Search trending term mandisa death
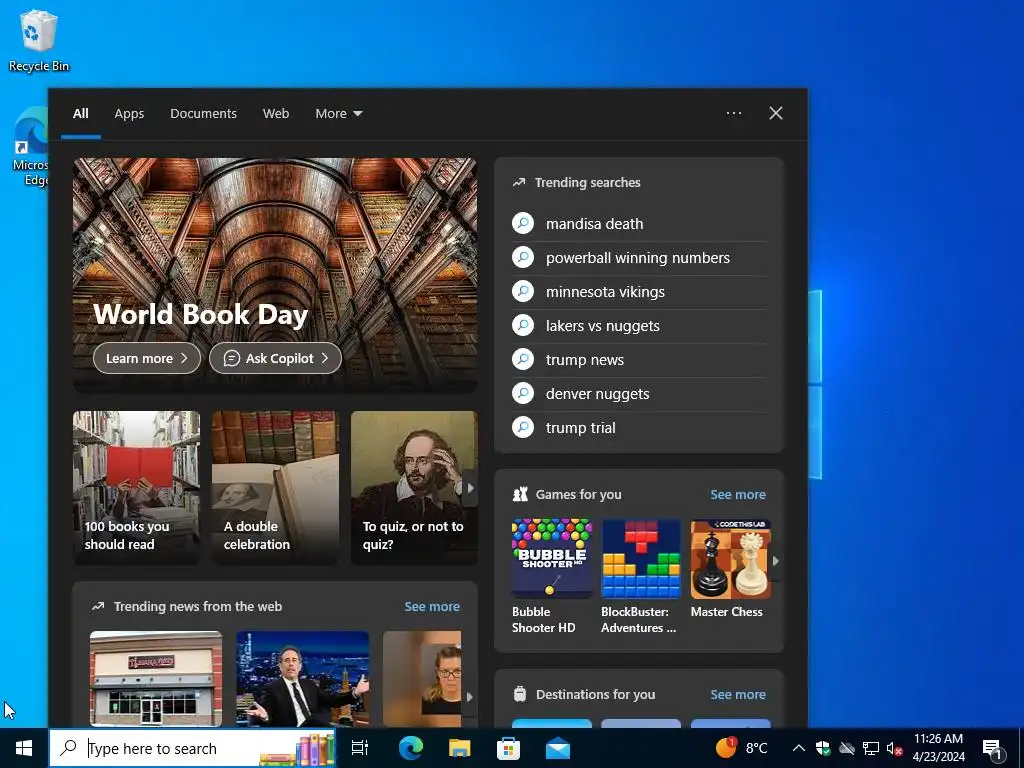Viewport: 1024px width, 768px height. coord(639,223)
